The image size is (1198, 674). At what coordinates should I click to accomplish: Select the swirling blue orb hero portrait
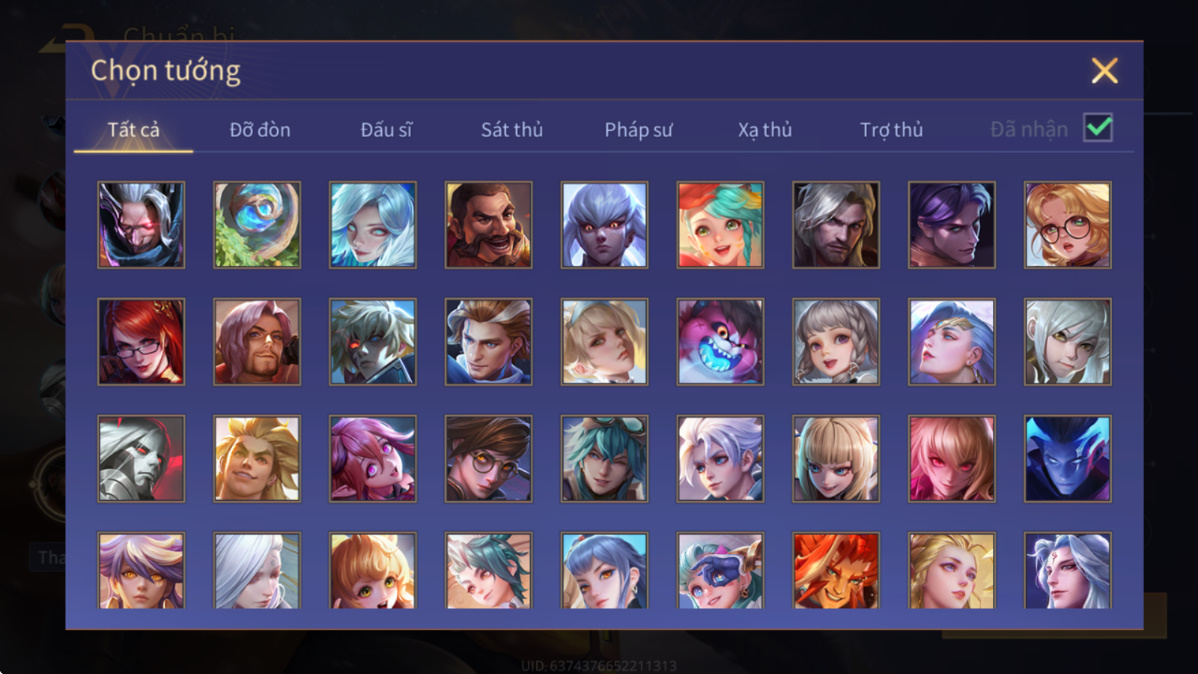tap(257, 225)
